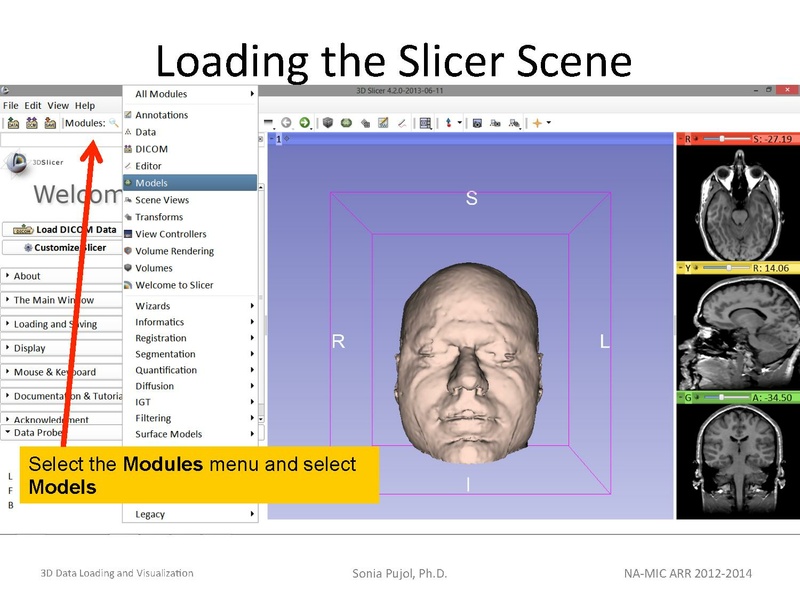Image resolution: width=800 pixels, height=600 pixels.
Task: Select Models in the modules menu
Action: tap(190, 183)
